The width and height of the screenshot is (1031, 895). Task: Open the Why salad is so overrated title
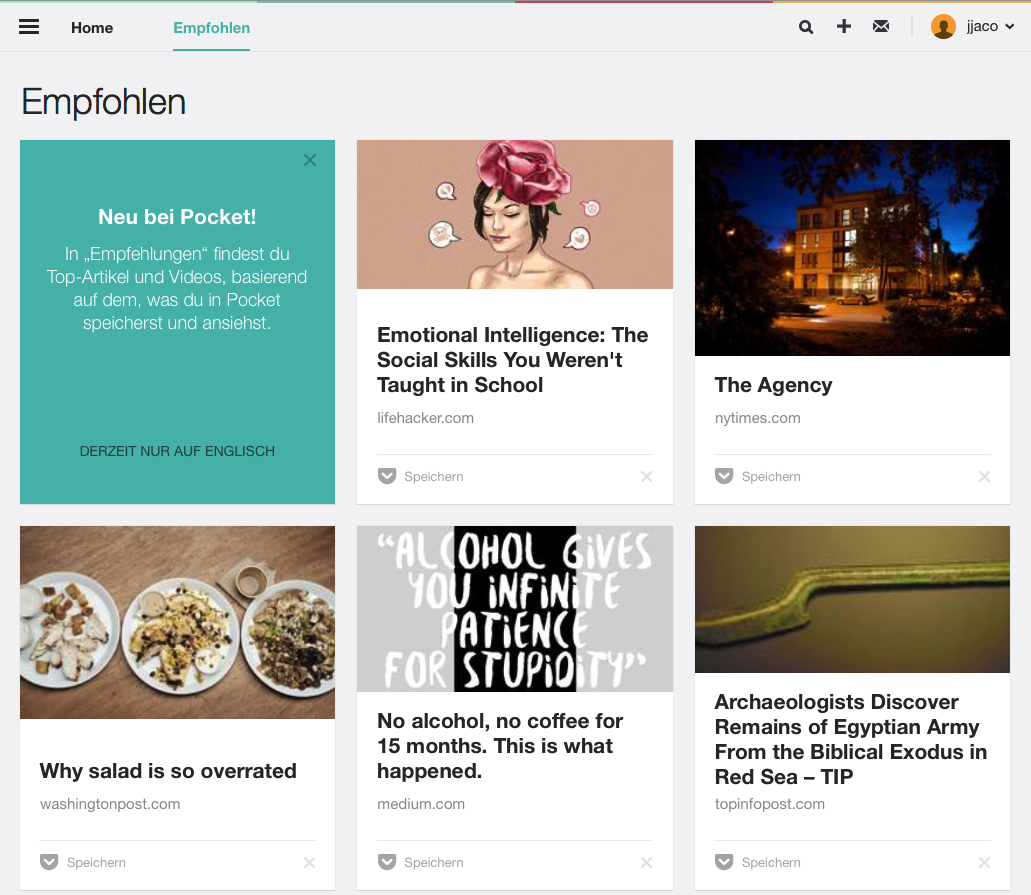coord(168,771)
